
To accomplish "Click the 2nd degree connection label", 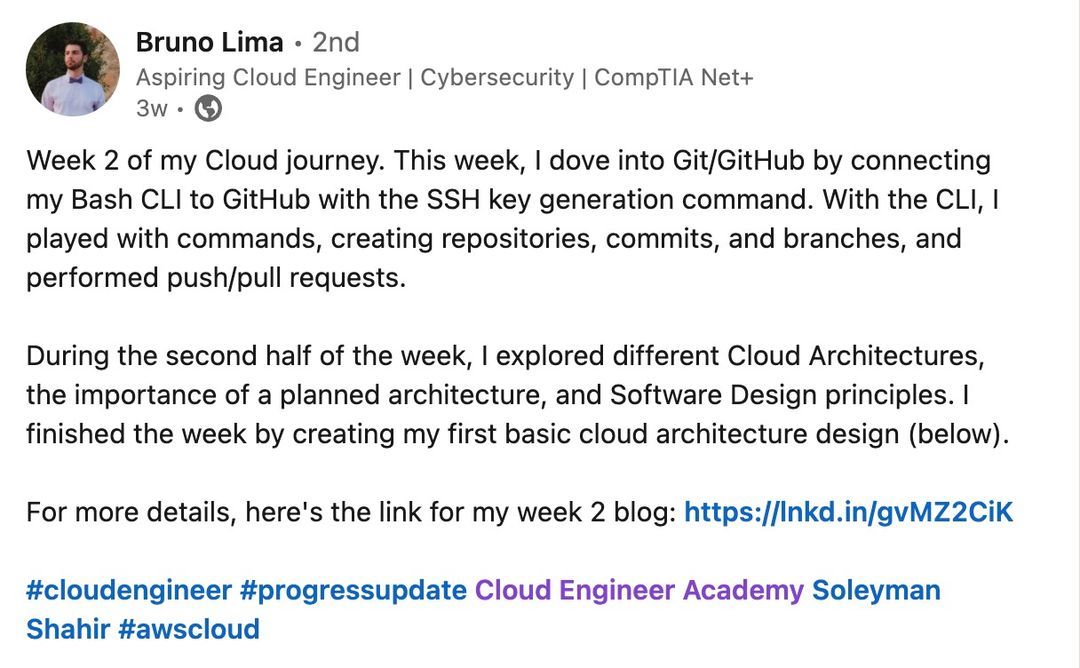I will click(x=336, y=43).
